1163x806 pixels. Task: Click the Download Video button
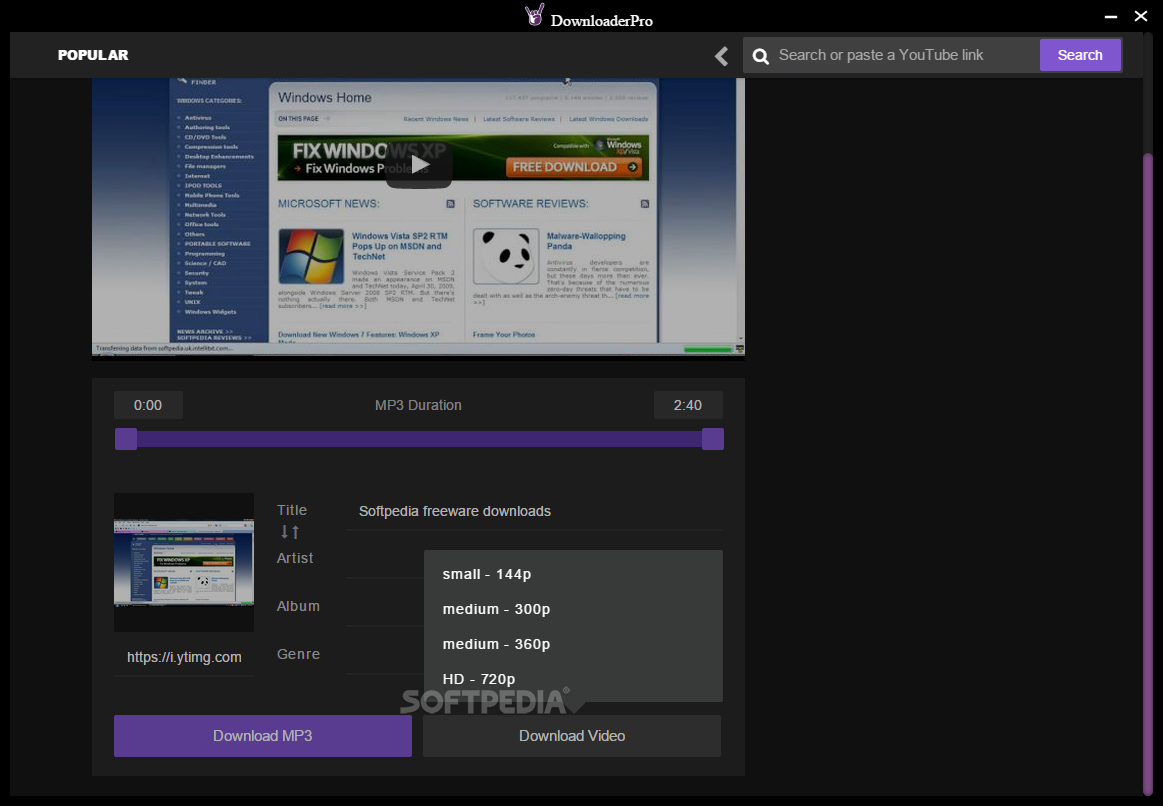(572, 736)
